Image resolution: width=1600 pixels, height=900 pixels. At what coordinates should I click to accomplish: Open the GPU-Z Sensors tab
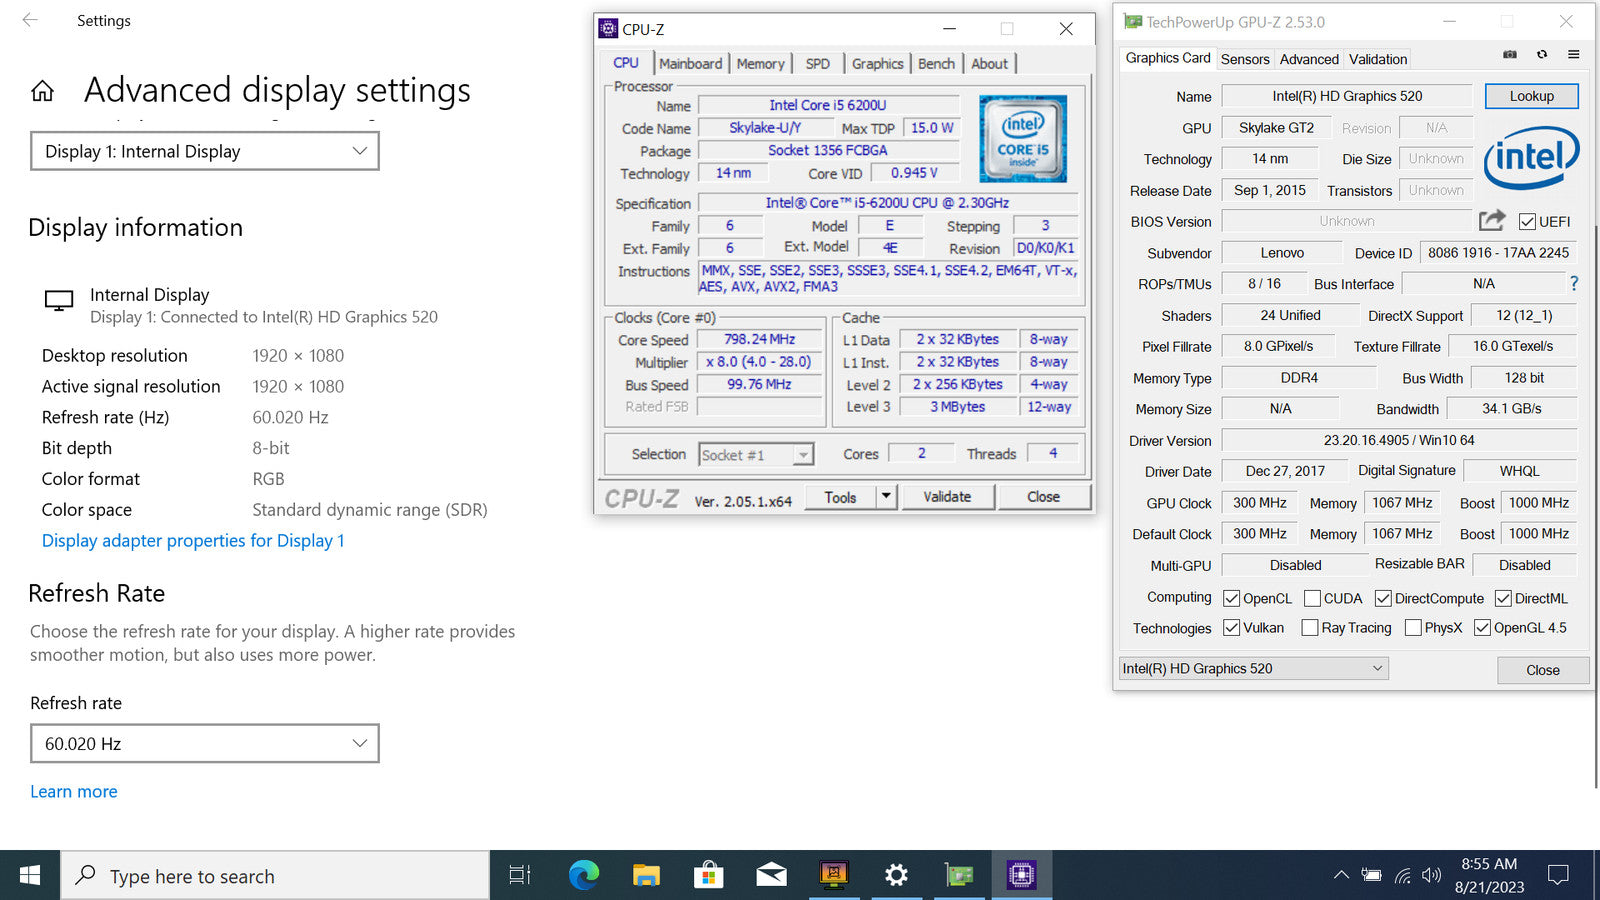pyautogui.click(x=1245, y=59)
